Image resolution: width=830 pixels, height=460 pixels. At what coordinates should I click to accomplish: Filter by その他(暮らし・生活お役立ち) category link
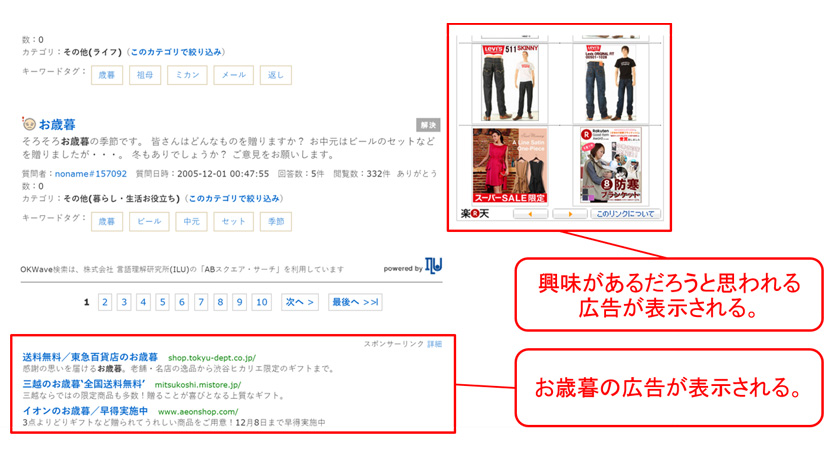coord(234,199)
